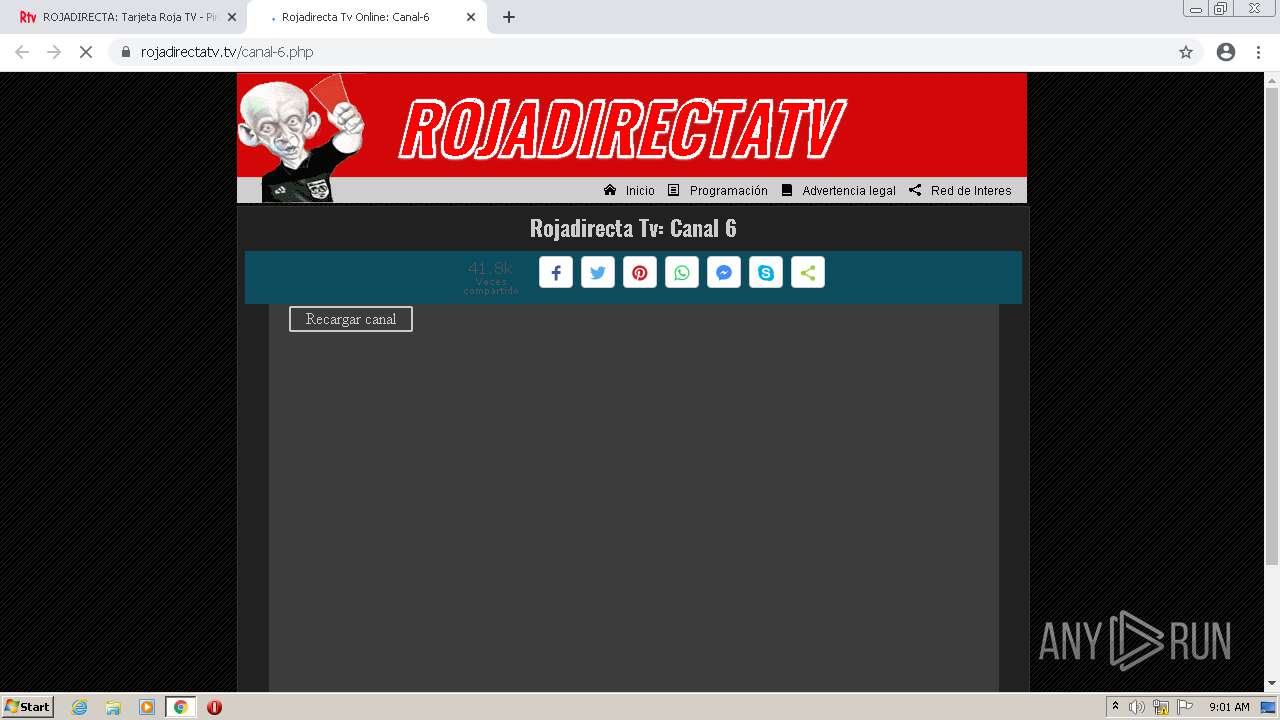This screenshot has height=720, width=1280.
Task: Click the Action Center flag icon
Action: (x=1185, y=707)
